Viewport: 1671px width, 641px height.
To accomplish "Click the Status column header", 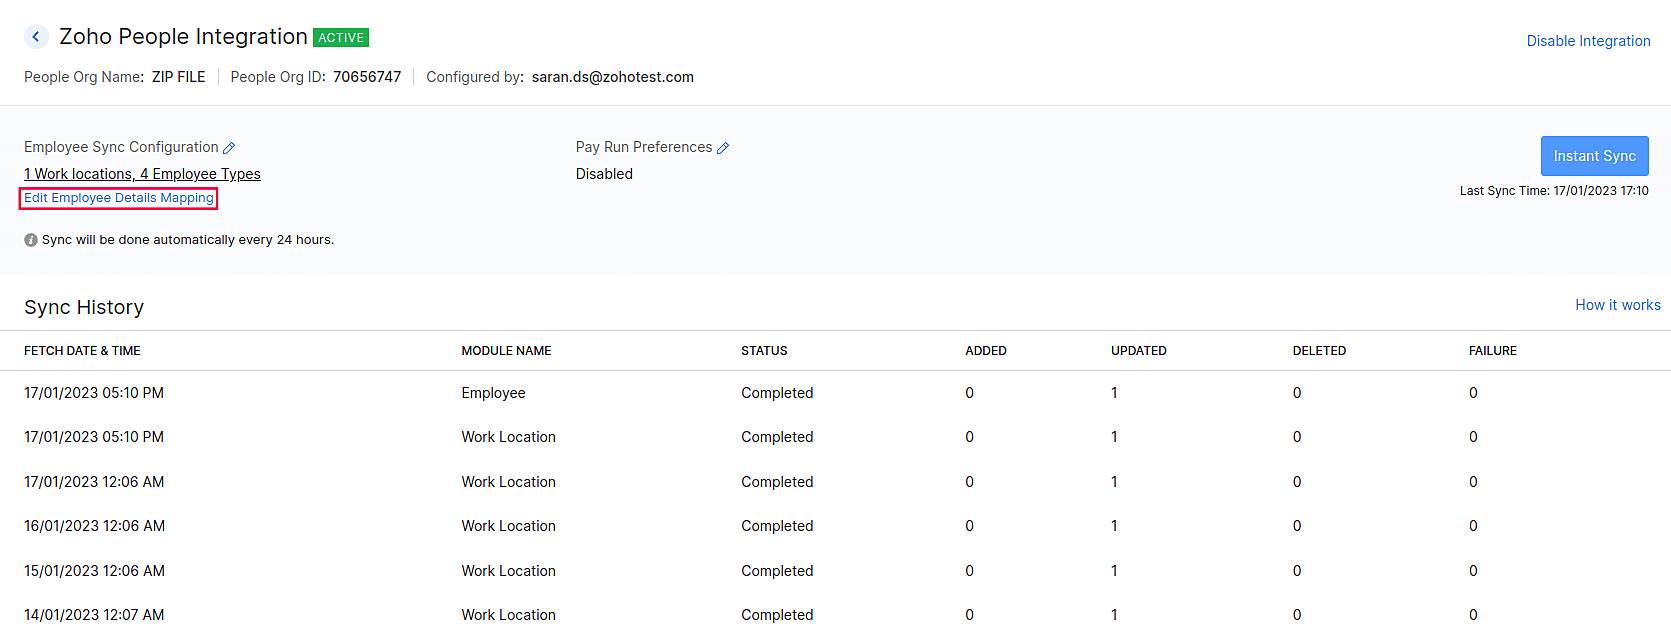I will tap(764, 351).
